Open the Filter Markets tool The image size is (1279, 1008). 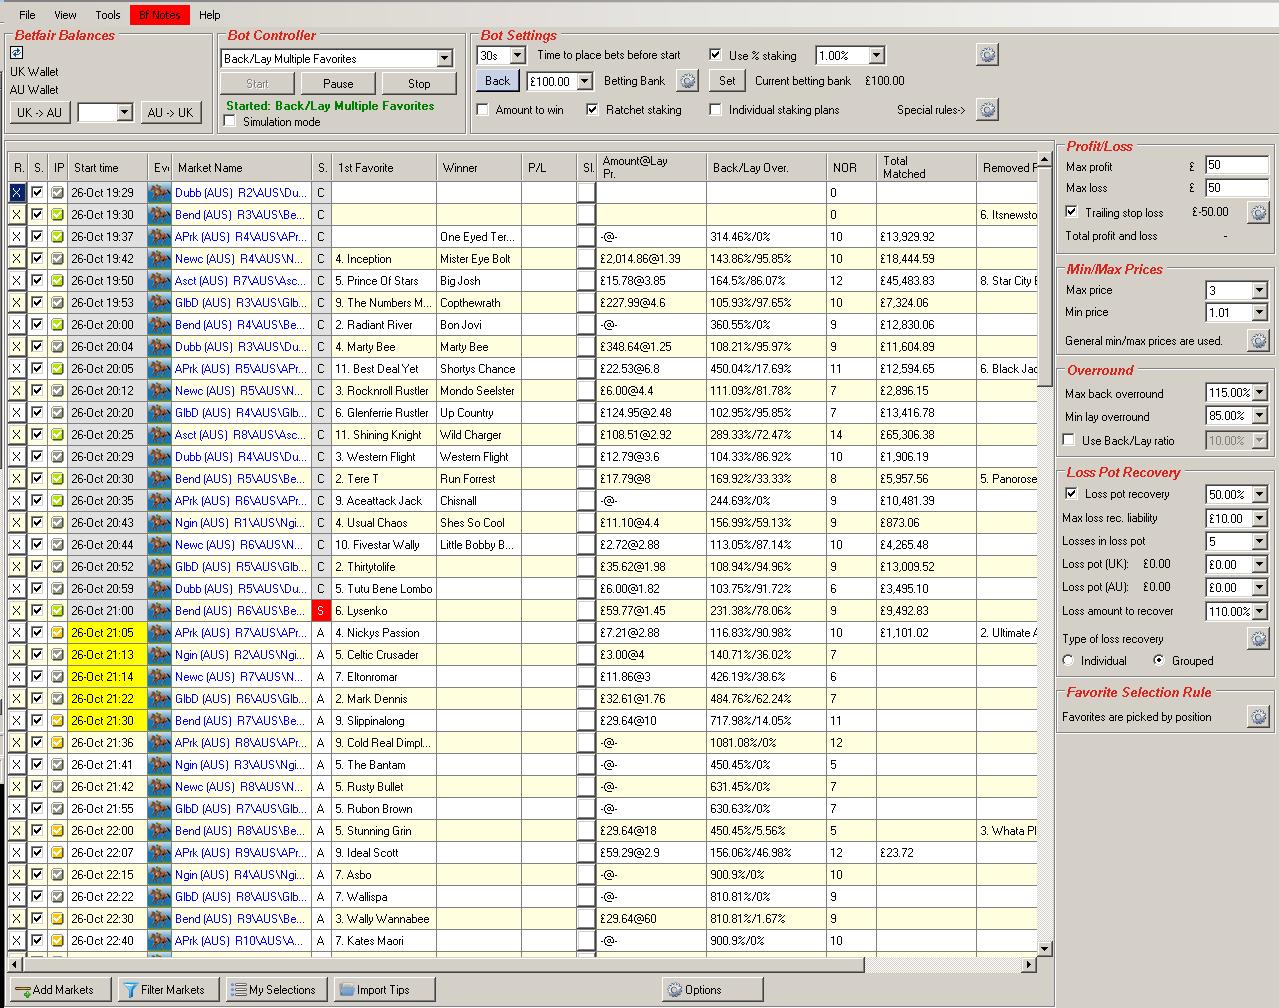168,990
